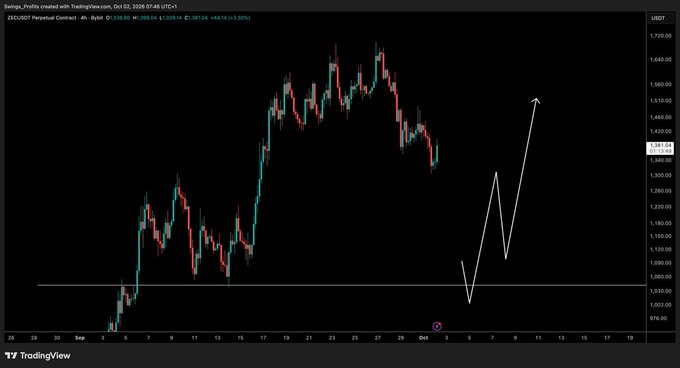680x368 pixels.
Task: Click the change value +44.14 (+3.30%)
Action: pos(230,18)
